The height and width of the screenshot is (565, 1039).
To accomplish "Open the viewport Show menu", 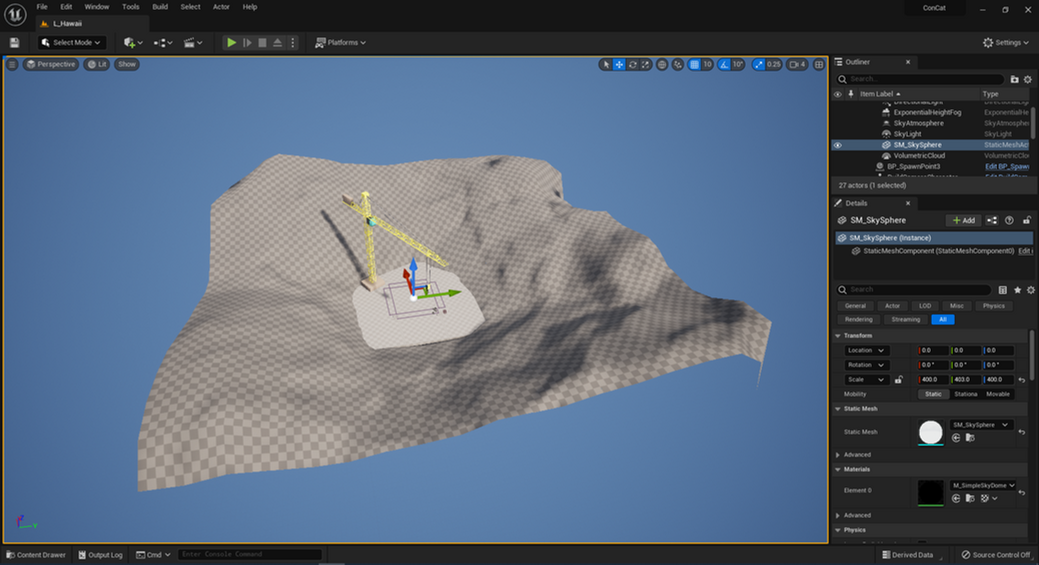I will 127,64.
